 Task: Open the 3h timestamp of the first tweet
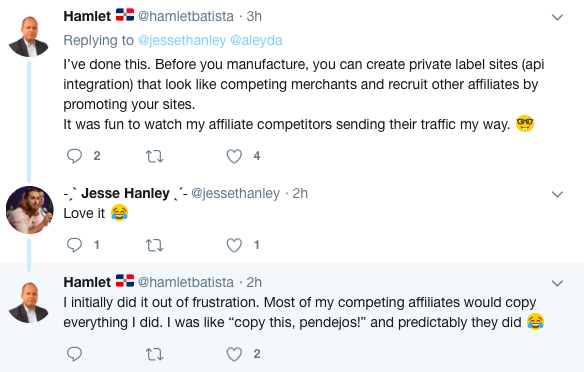pos(254,16)
